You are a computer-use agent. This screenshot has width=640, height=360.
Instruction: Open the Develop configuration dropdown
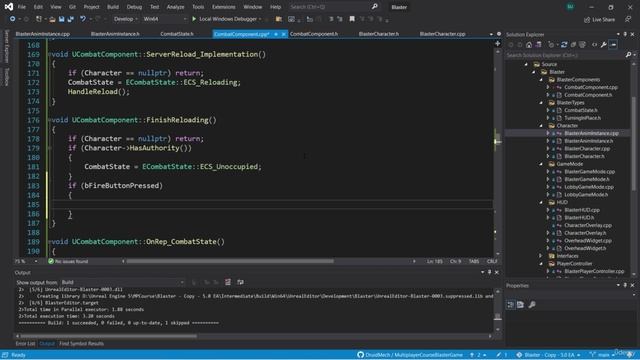(125, 19)
